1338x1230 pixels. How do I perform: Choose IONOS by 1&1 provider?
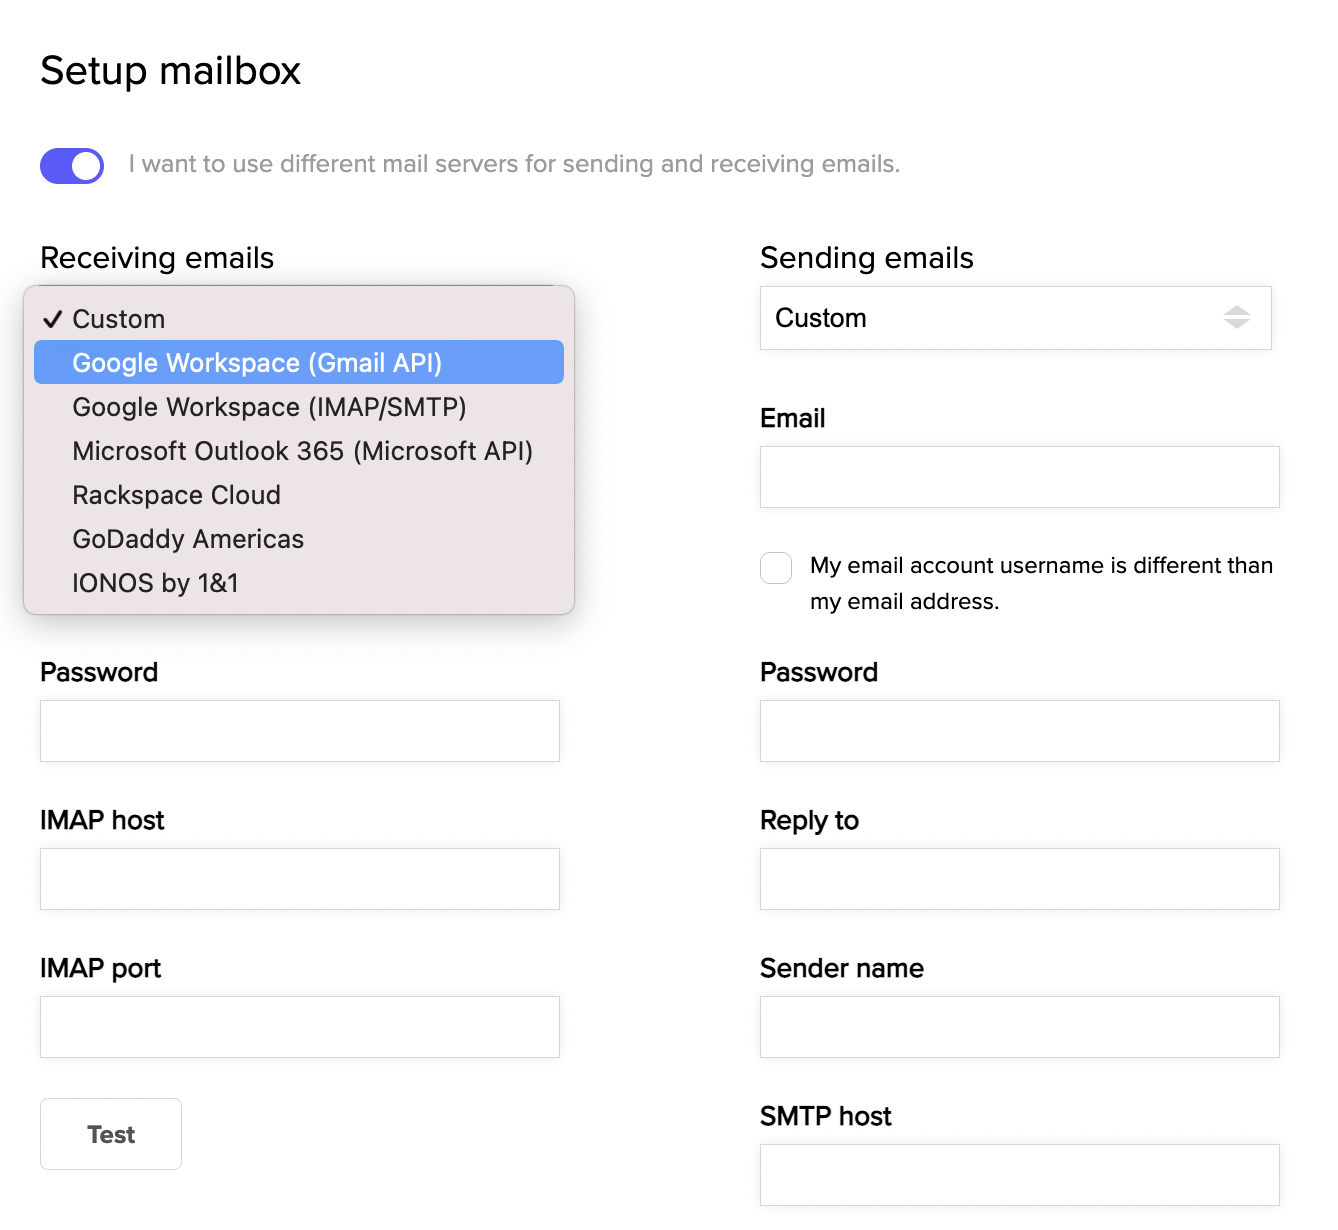coord(299,583)
